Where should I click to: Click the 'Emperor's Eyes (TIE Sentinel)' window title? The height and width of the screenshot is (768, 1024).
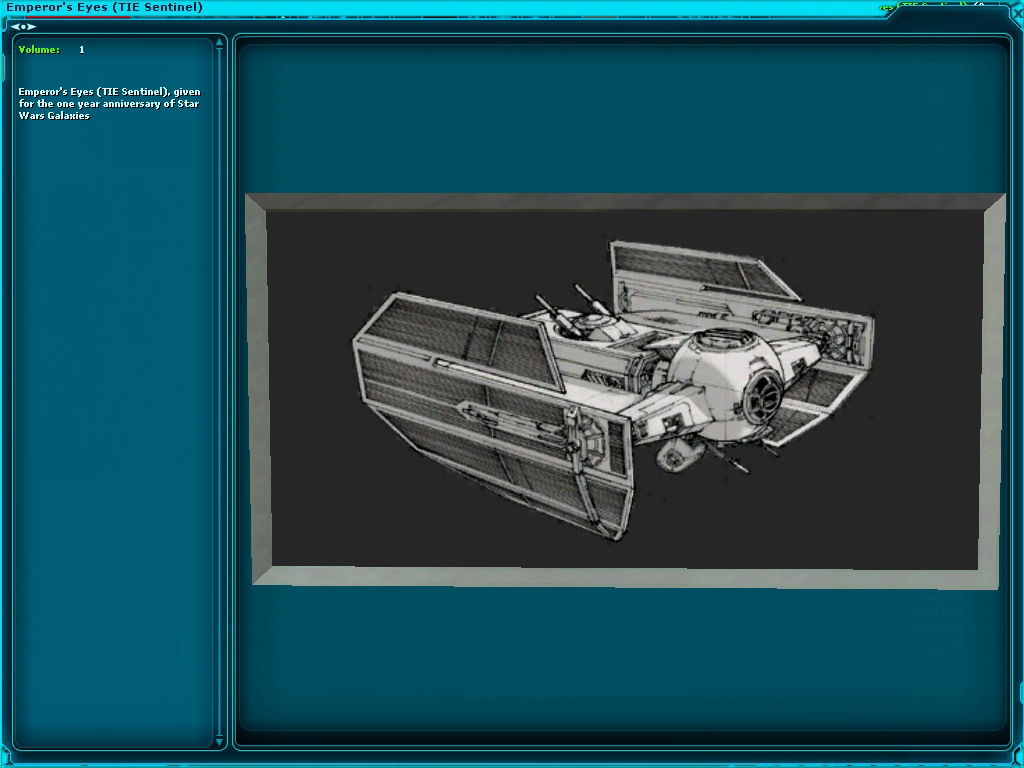click(x=104, y=7)
